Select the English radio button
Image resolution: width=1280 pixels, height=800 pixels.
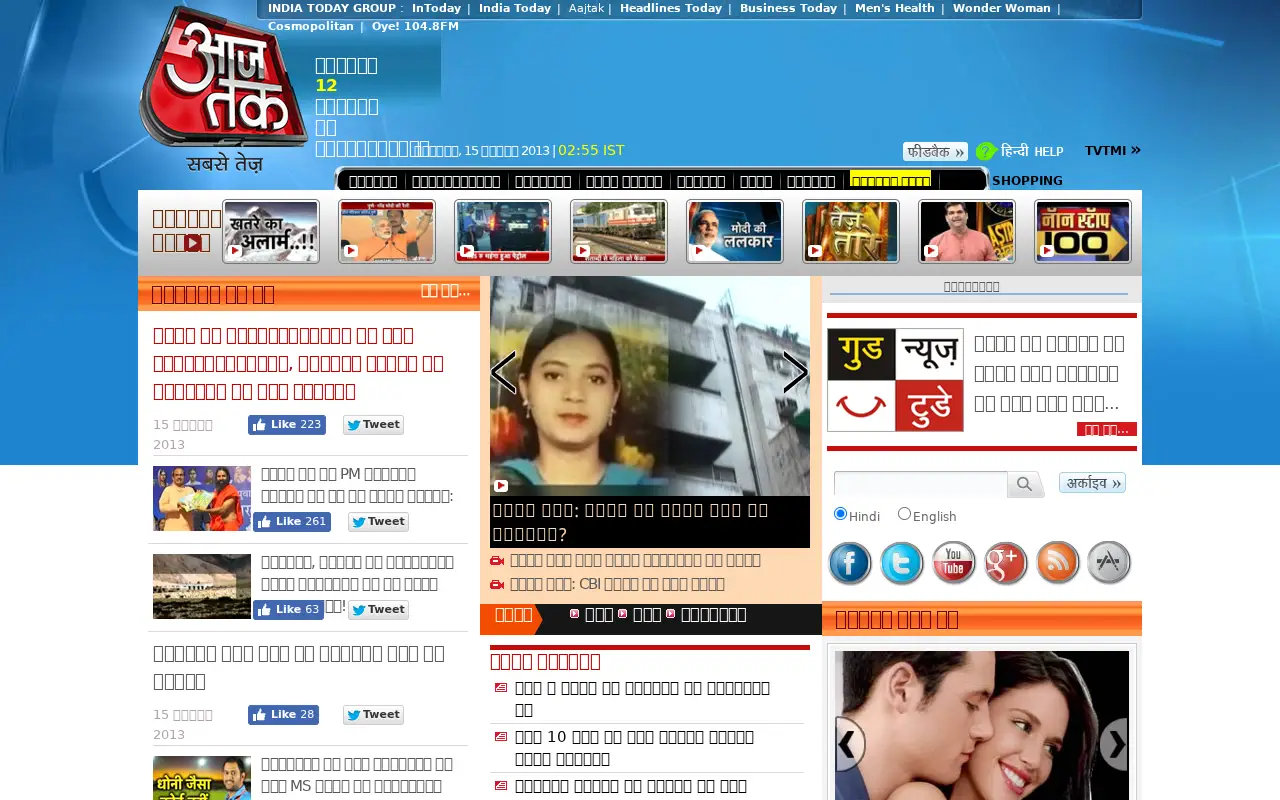click(904, 514)
